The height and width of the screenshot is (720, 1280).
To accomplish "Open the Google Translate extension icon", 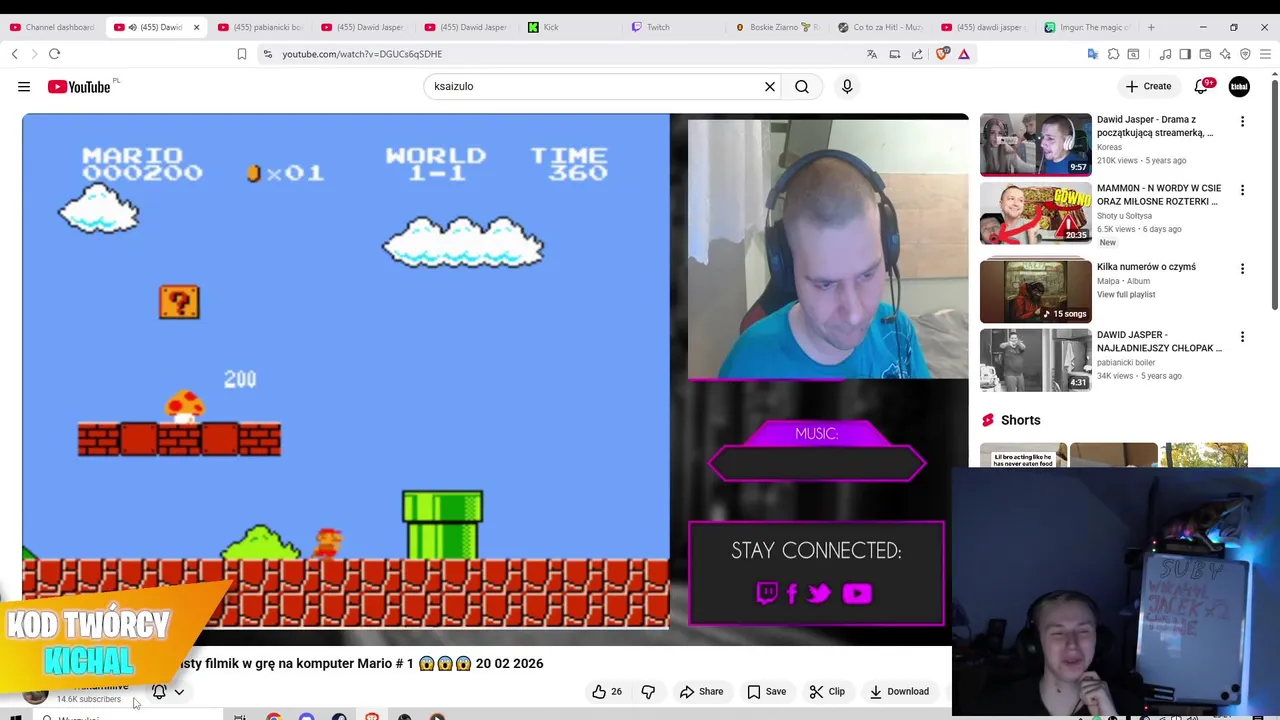I will click(x=1093, y=54).
